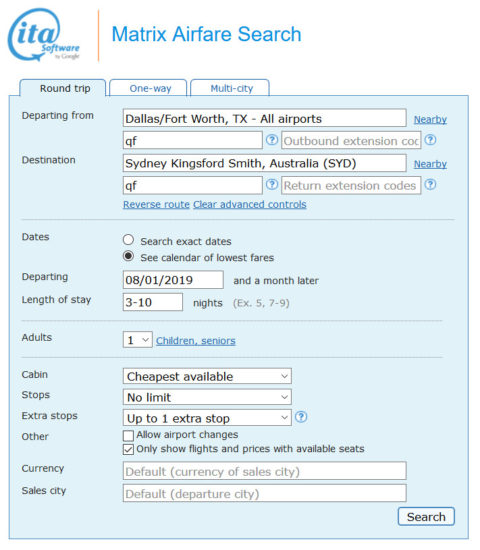
Task: Open help icon beside outbound routing codes field
Action: pyautogui.click(x=272, y=140)
